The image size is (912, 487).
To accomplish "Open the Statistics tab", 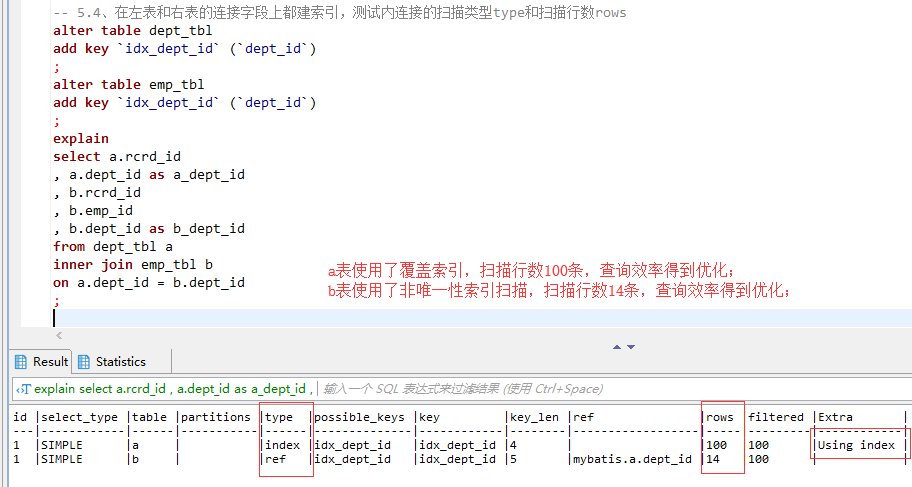I will click(x=112, y=362).
